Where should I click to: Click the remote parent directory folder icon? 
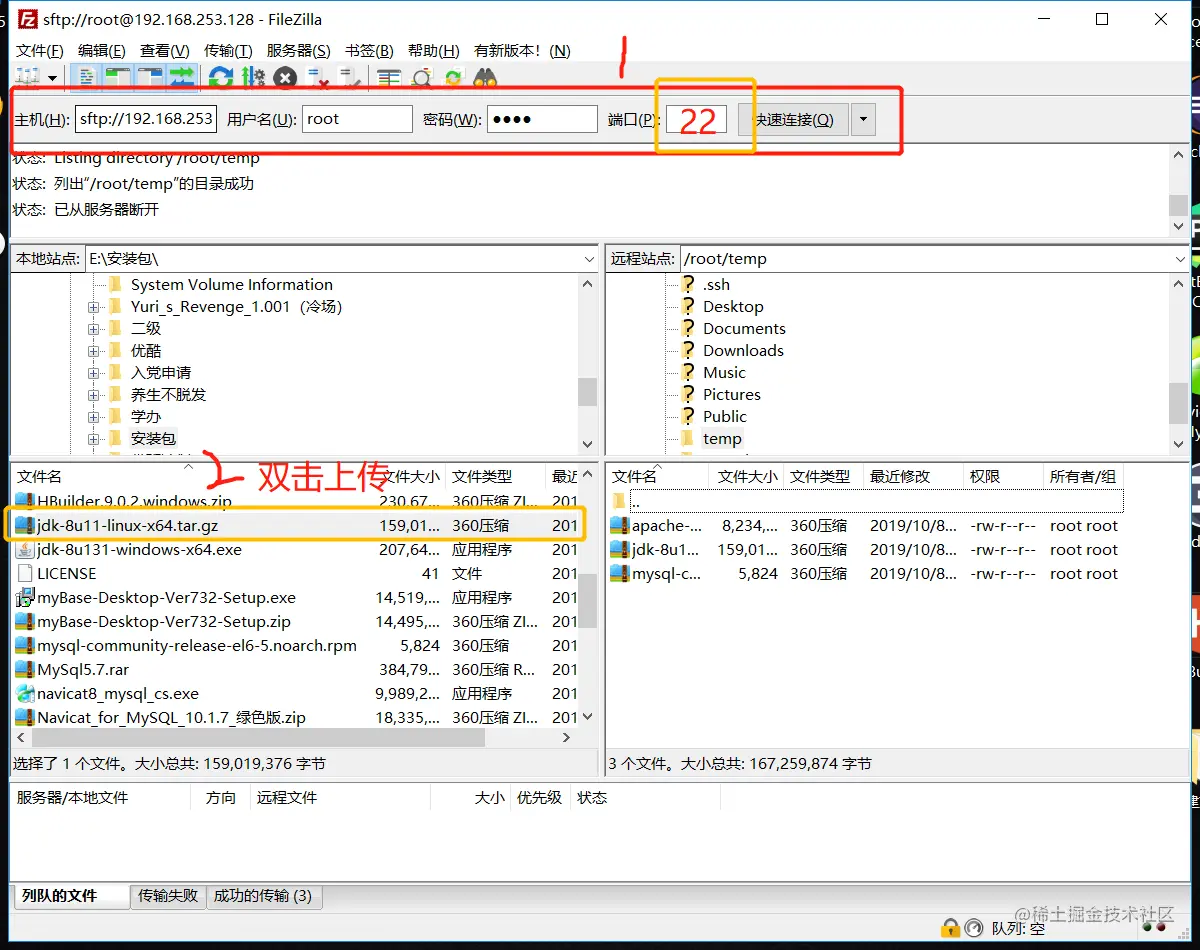tap(619, 501)
